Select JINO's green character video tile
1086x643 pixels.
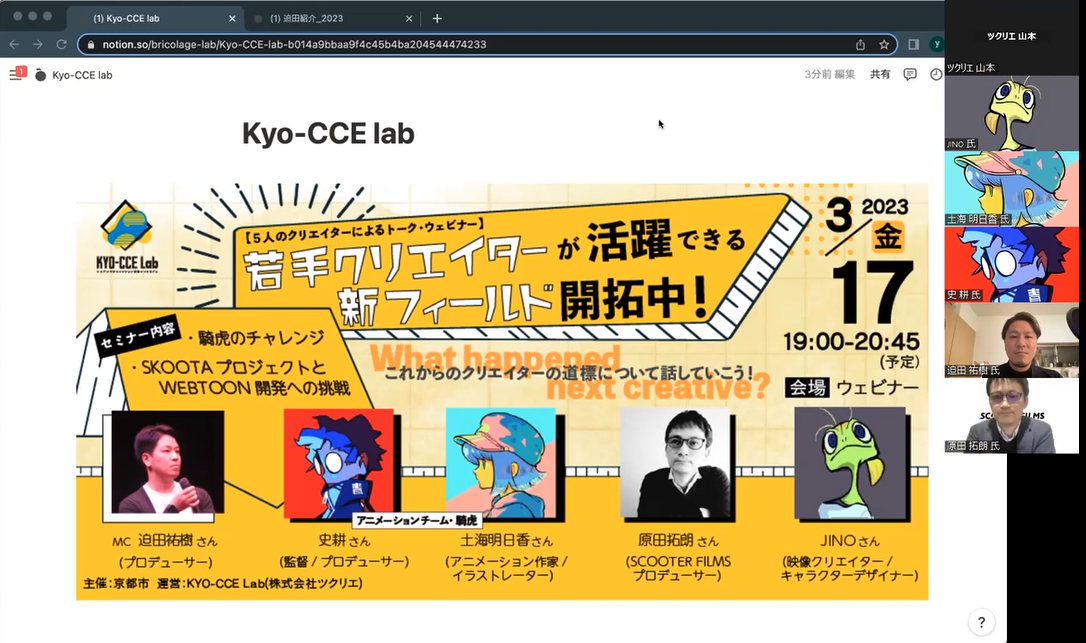[1011, 111]
